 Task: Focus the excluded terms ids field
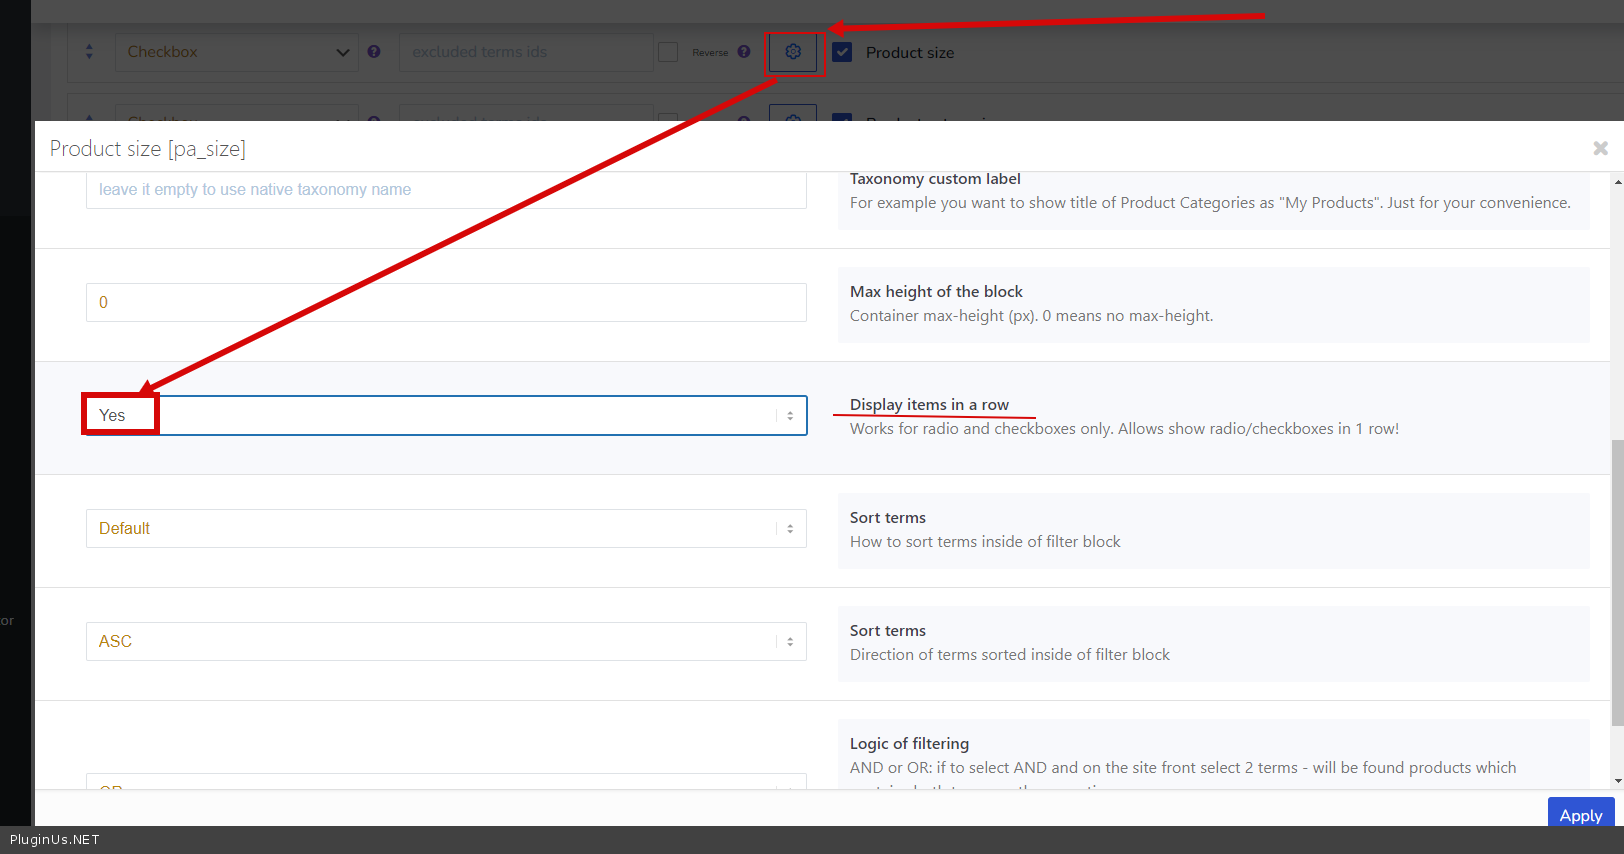point(526,52)
